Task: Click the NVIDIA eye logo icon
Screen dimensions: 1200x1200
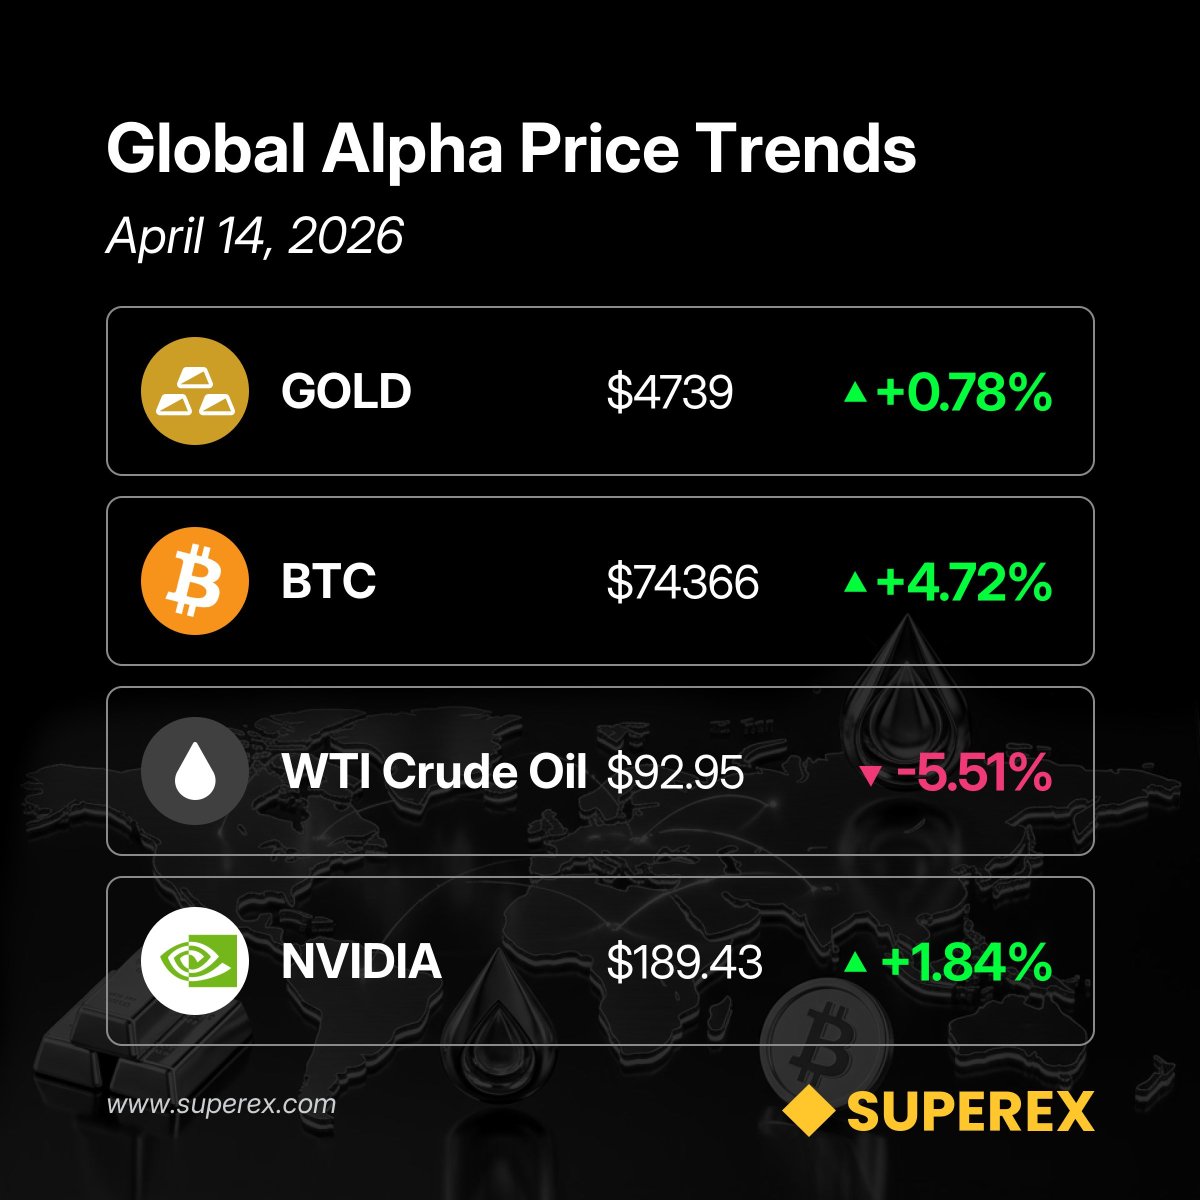Action: [x=194, y=961]
